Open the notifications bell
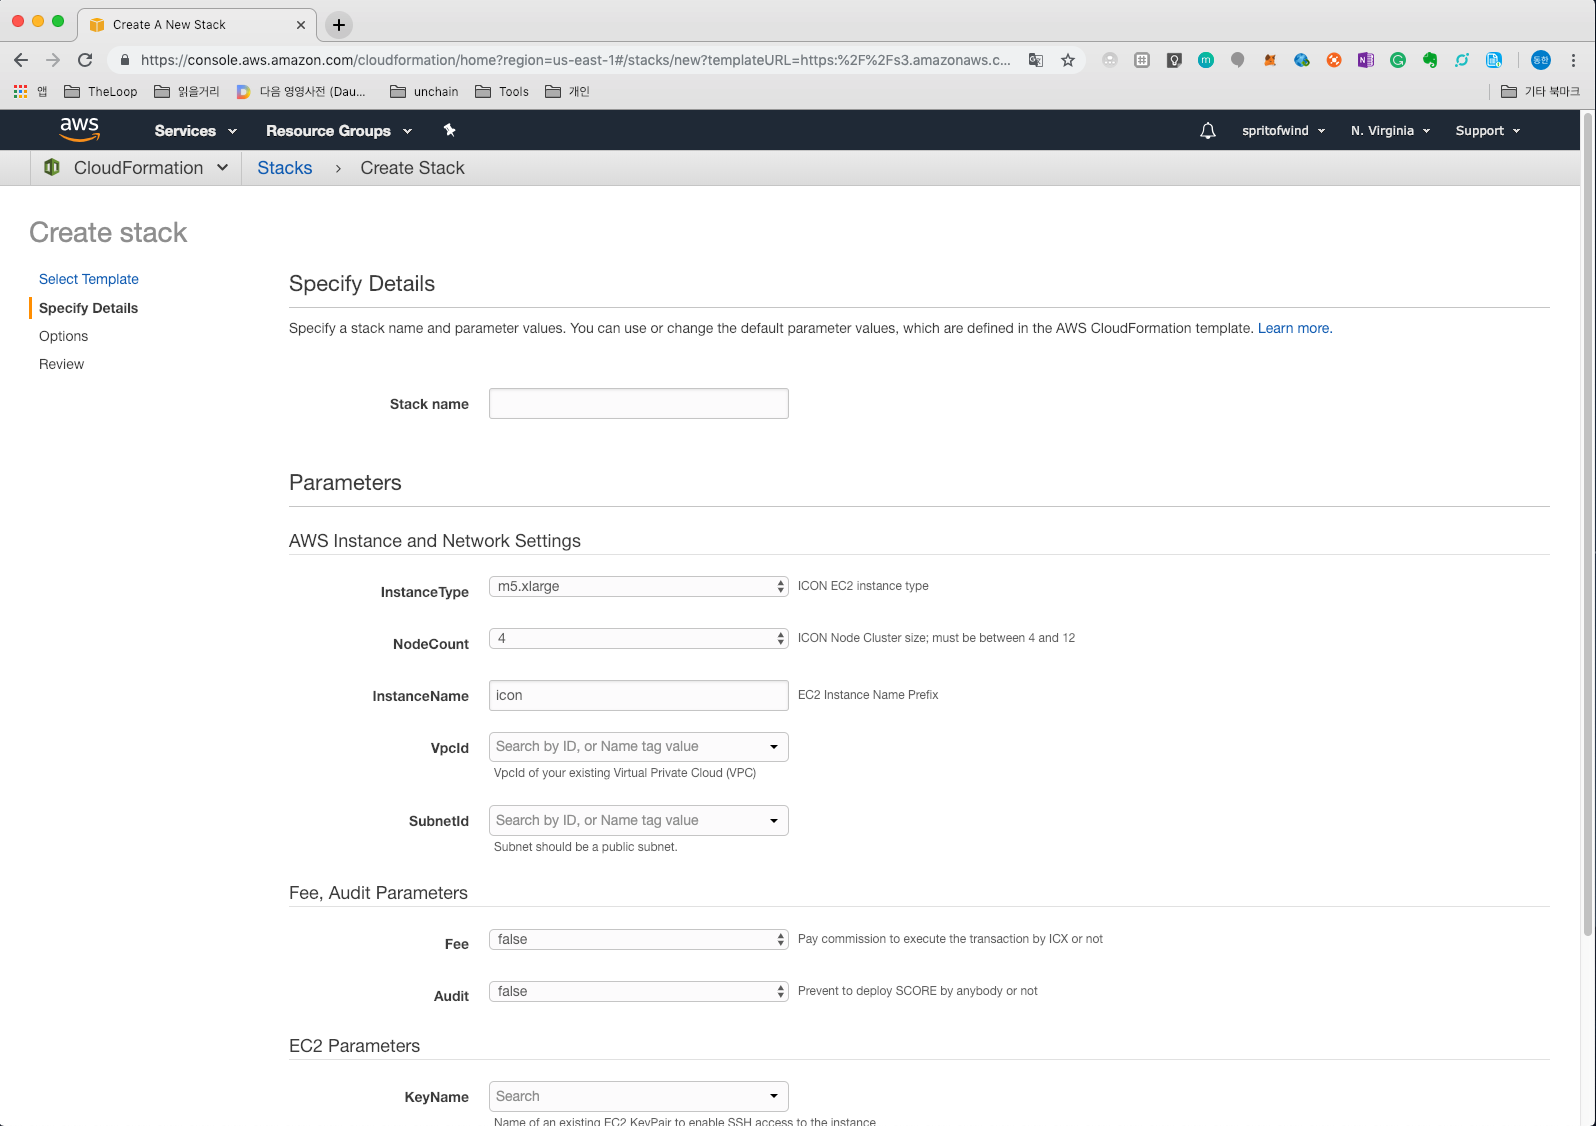Viewport: 1596px width, 1126px height. click(1208, 130)
